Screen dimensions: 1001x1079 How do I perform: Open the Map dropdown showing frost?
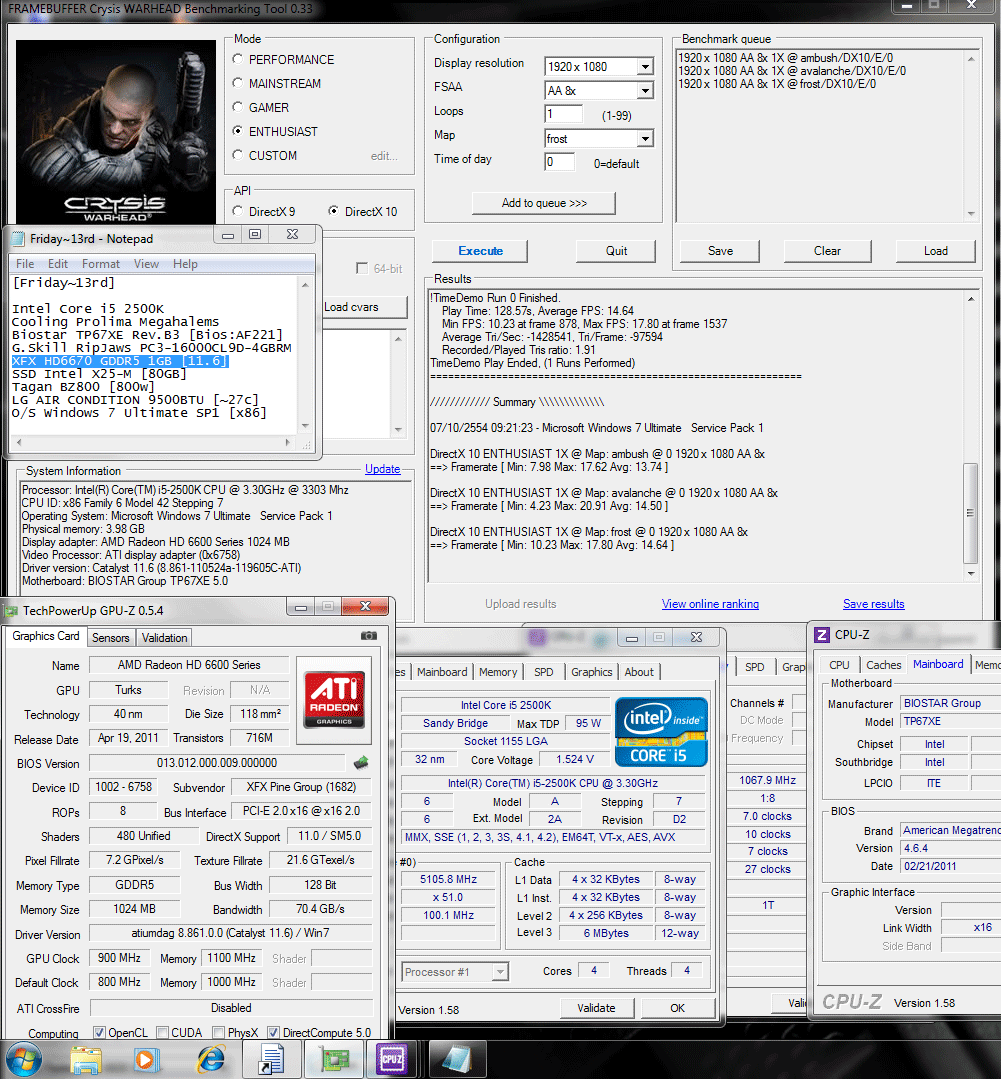[645, 139]
